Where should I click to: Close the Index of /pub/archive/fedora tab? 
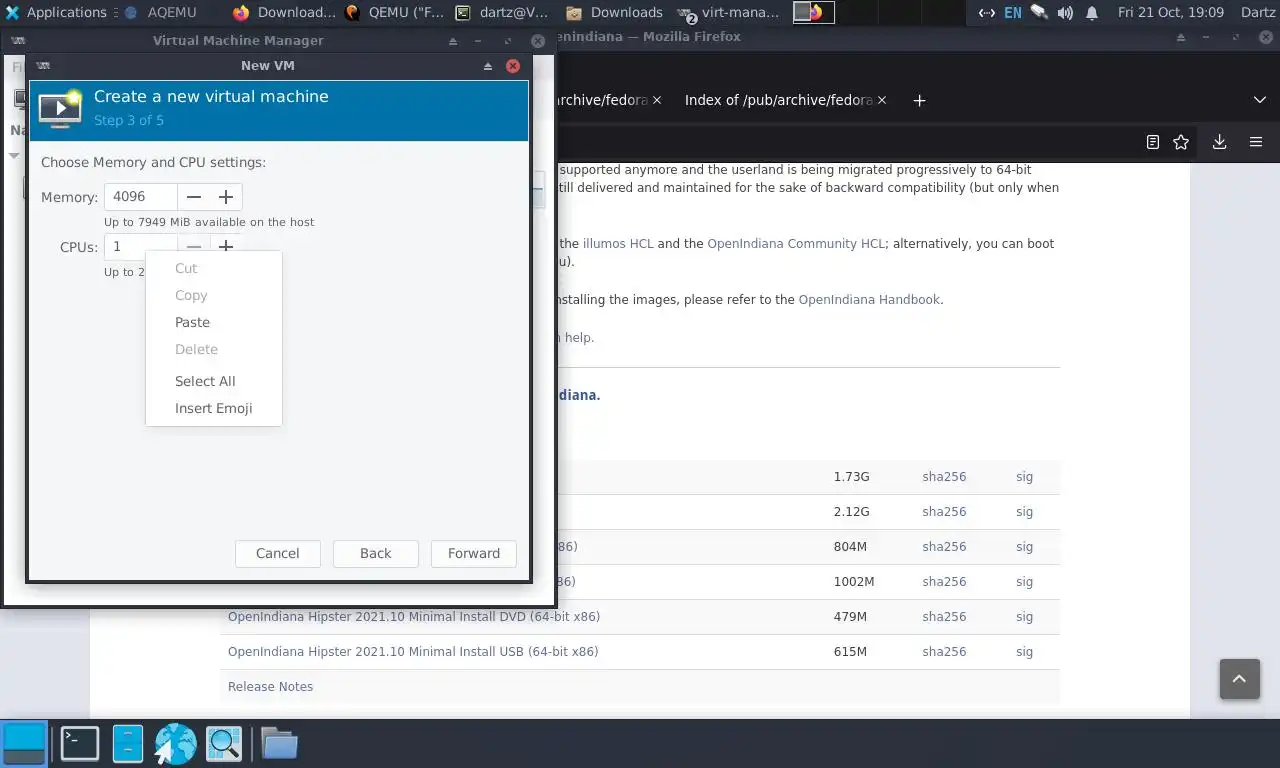[881, 100]
